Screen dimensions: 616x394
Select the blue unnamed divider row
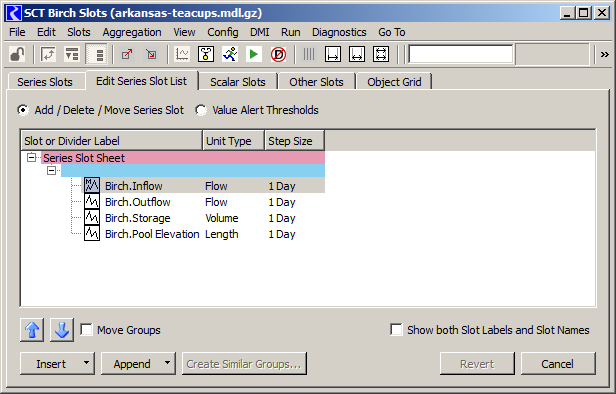(x=193, y=170)
